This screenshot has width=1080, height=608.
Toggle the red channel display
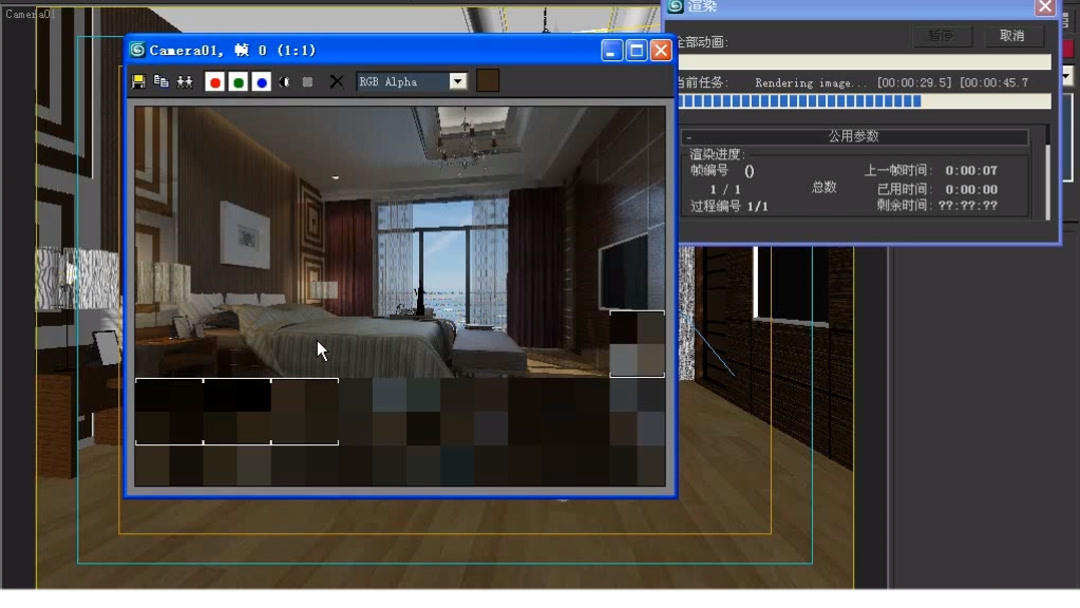pyautogui.click(x=215, y=81)
